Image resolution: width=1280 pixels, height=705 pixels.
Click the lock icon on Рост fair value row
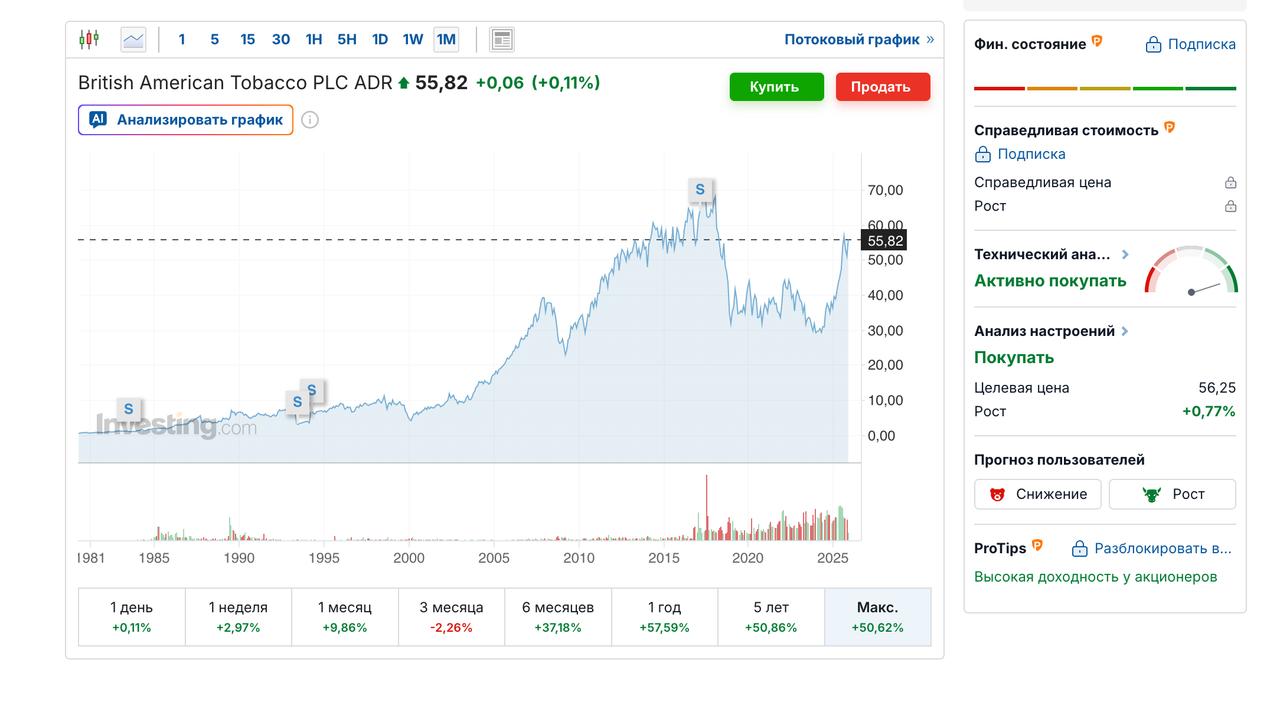1231,207
